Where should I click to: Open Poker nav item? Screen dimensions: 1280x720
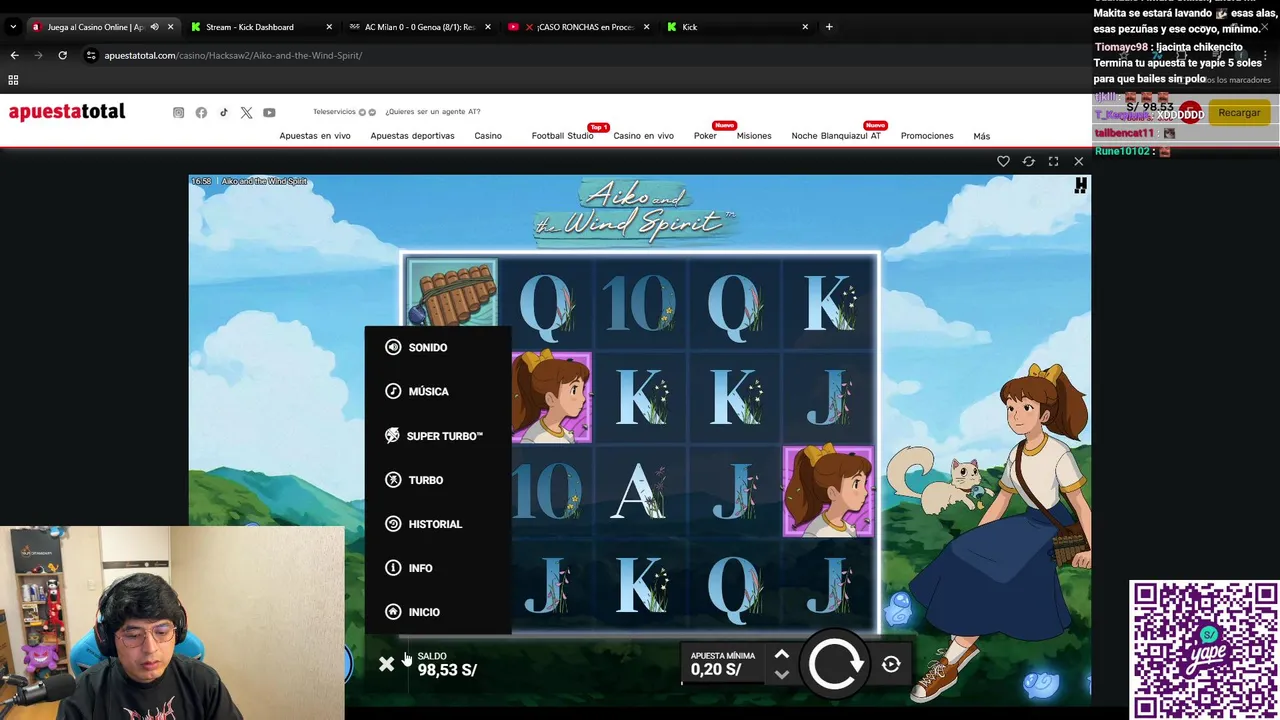point(705,136)
